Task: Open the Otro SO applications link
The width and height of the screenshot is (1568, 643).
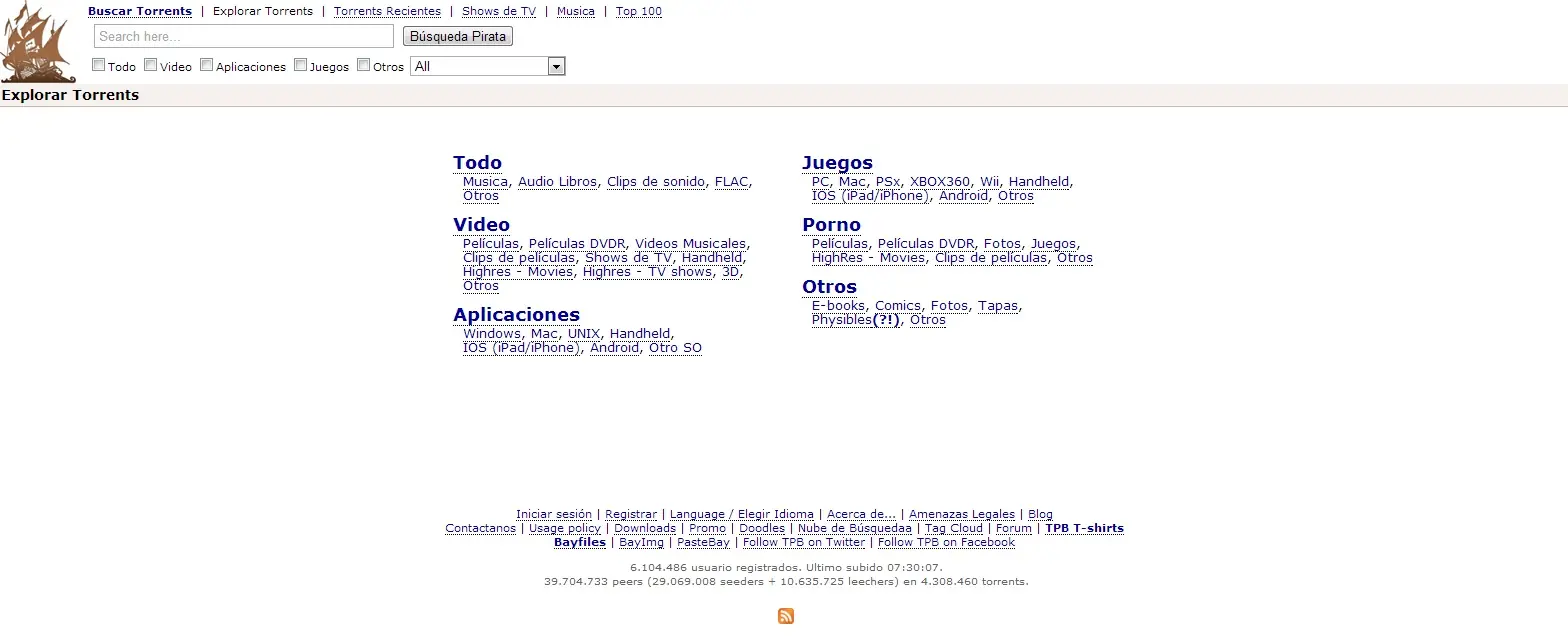Action: pos(675,348)
